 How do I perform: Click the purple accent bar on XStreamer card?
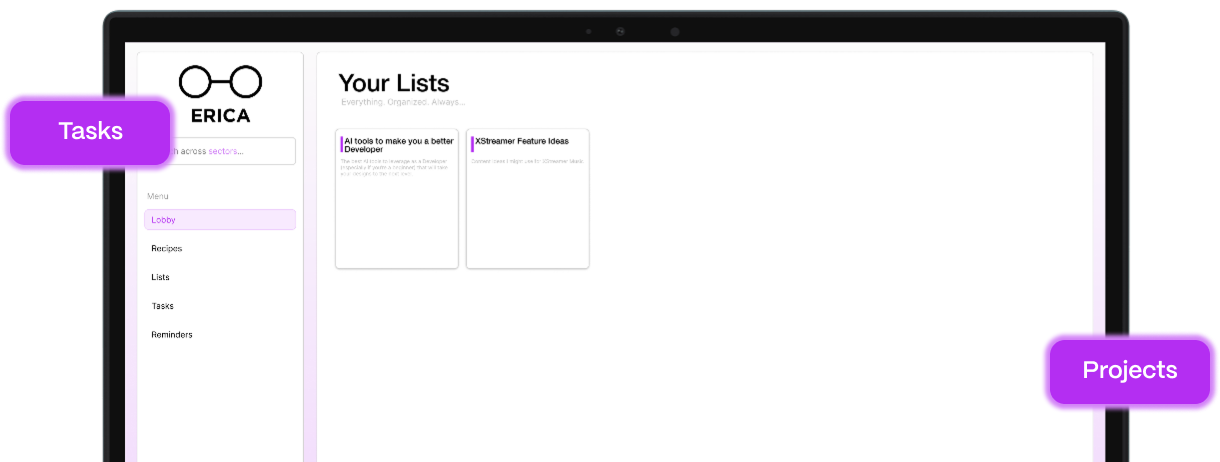[472, 144]
